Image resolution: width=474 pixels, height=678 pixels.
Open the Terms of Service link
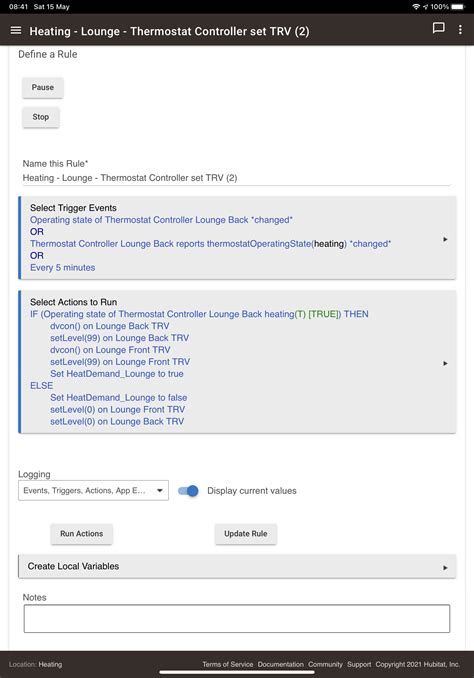(227, 664)
